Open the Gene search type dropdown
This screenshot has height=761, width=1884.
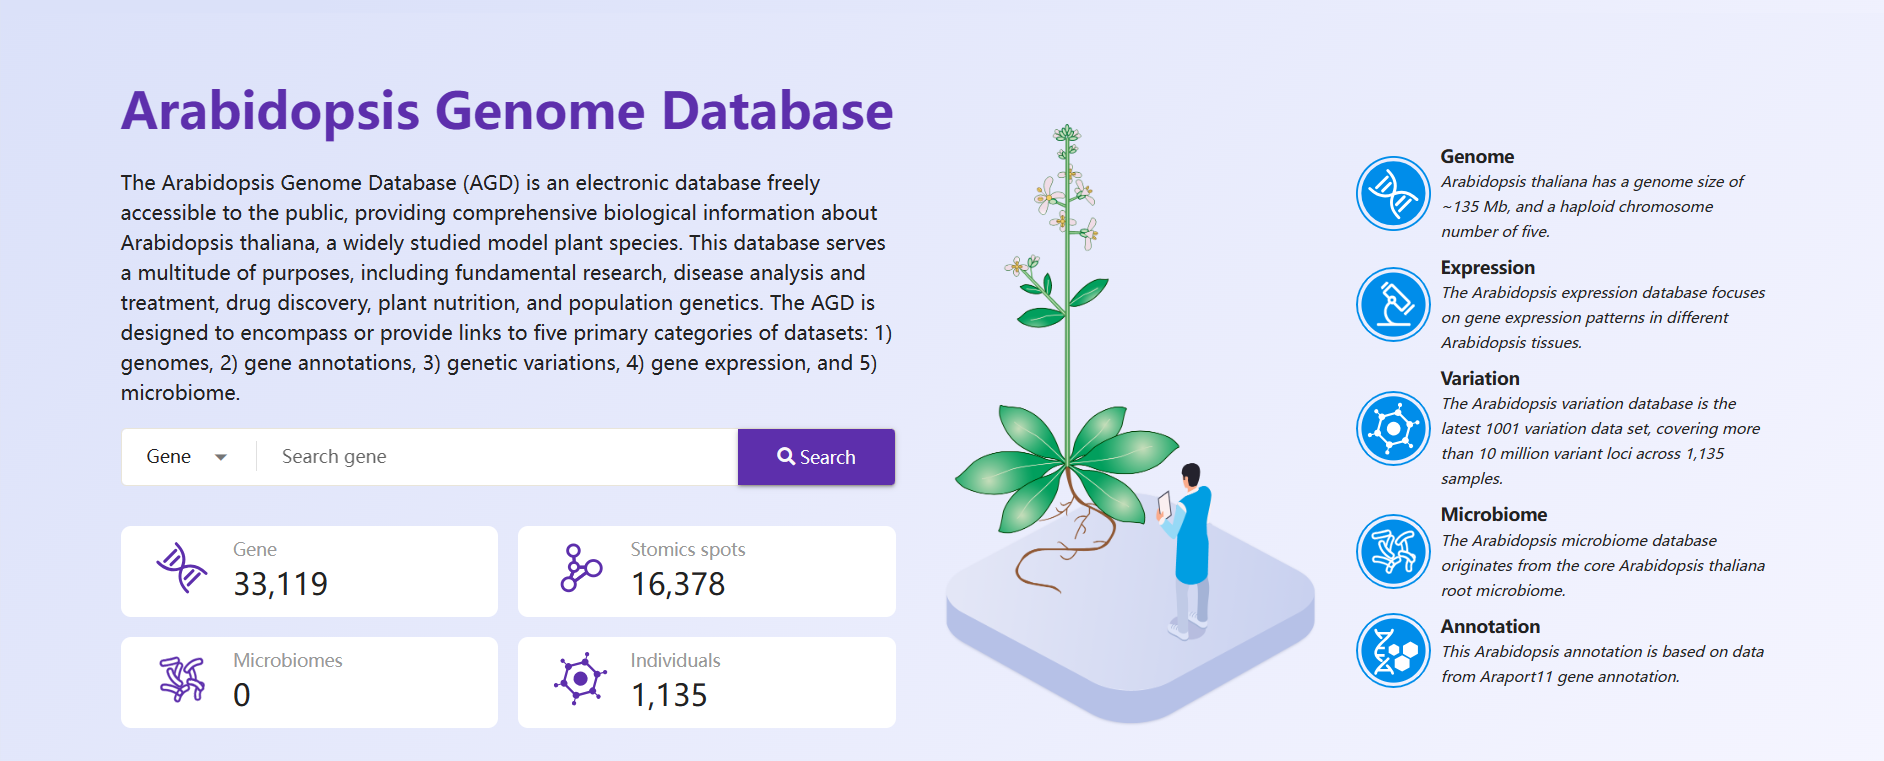point(188,457)
